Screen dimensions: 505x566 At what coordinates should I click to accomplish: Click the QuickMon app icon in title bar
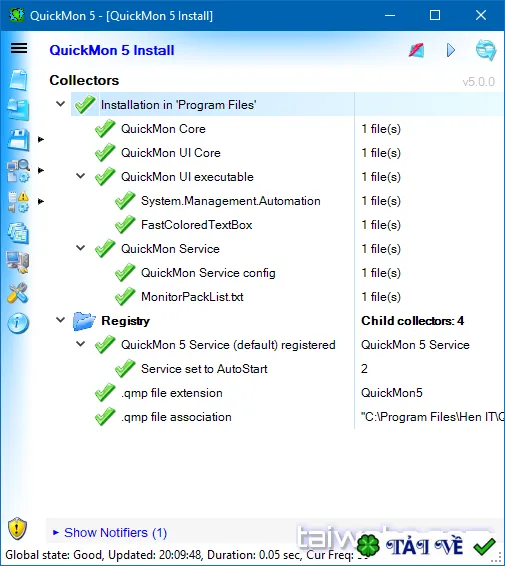[x=17, y=15]
